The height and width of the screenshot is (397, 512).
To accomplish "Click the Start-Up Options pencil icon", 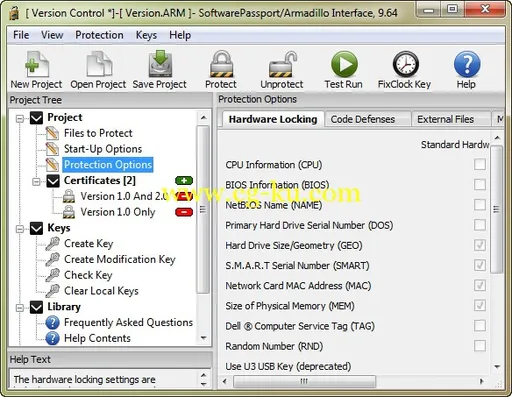I will pos(52,149).
